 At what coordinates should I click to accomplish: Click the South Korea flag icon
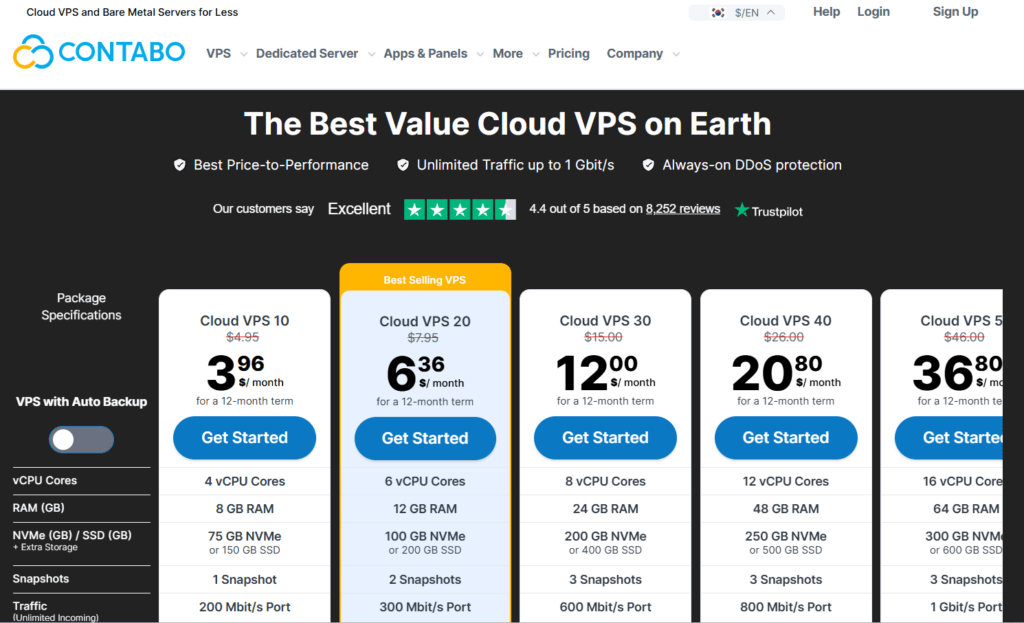(717, 13)
